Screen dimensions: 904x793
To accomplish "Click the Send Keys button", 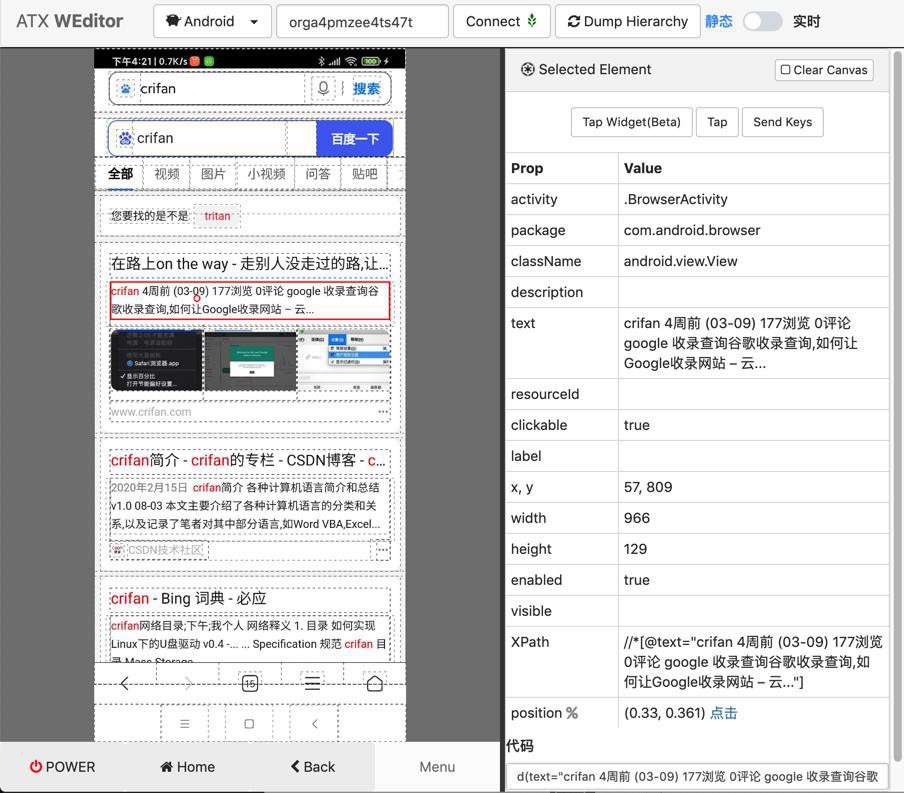I will tap(782, 122).
